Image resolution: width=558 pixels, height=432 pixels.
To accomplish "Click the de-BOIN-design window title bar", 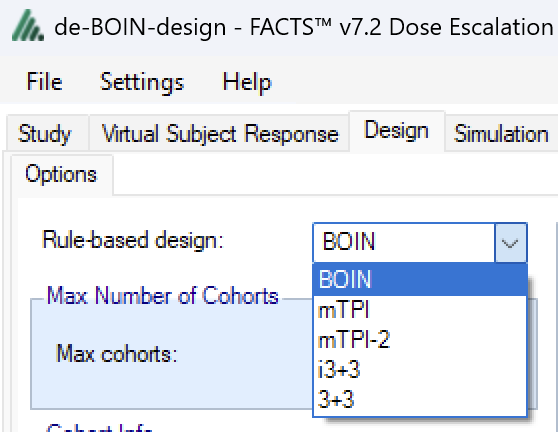I will (x=303, y=27).
